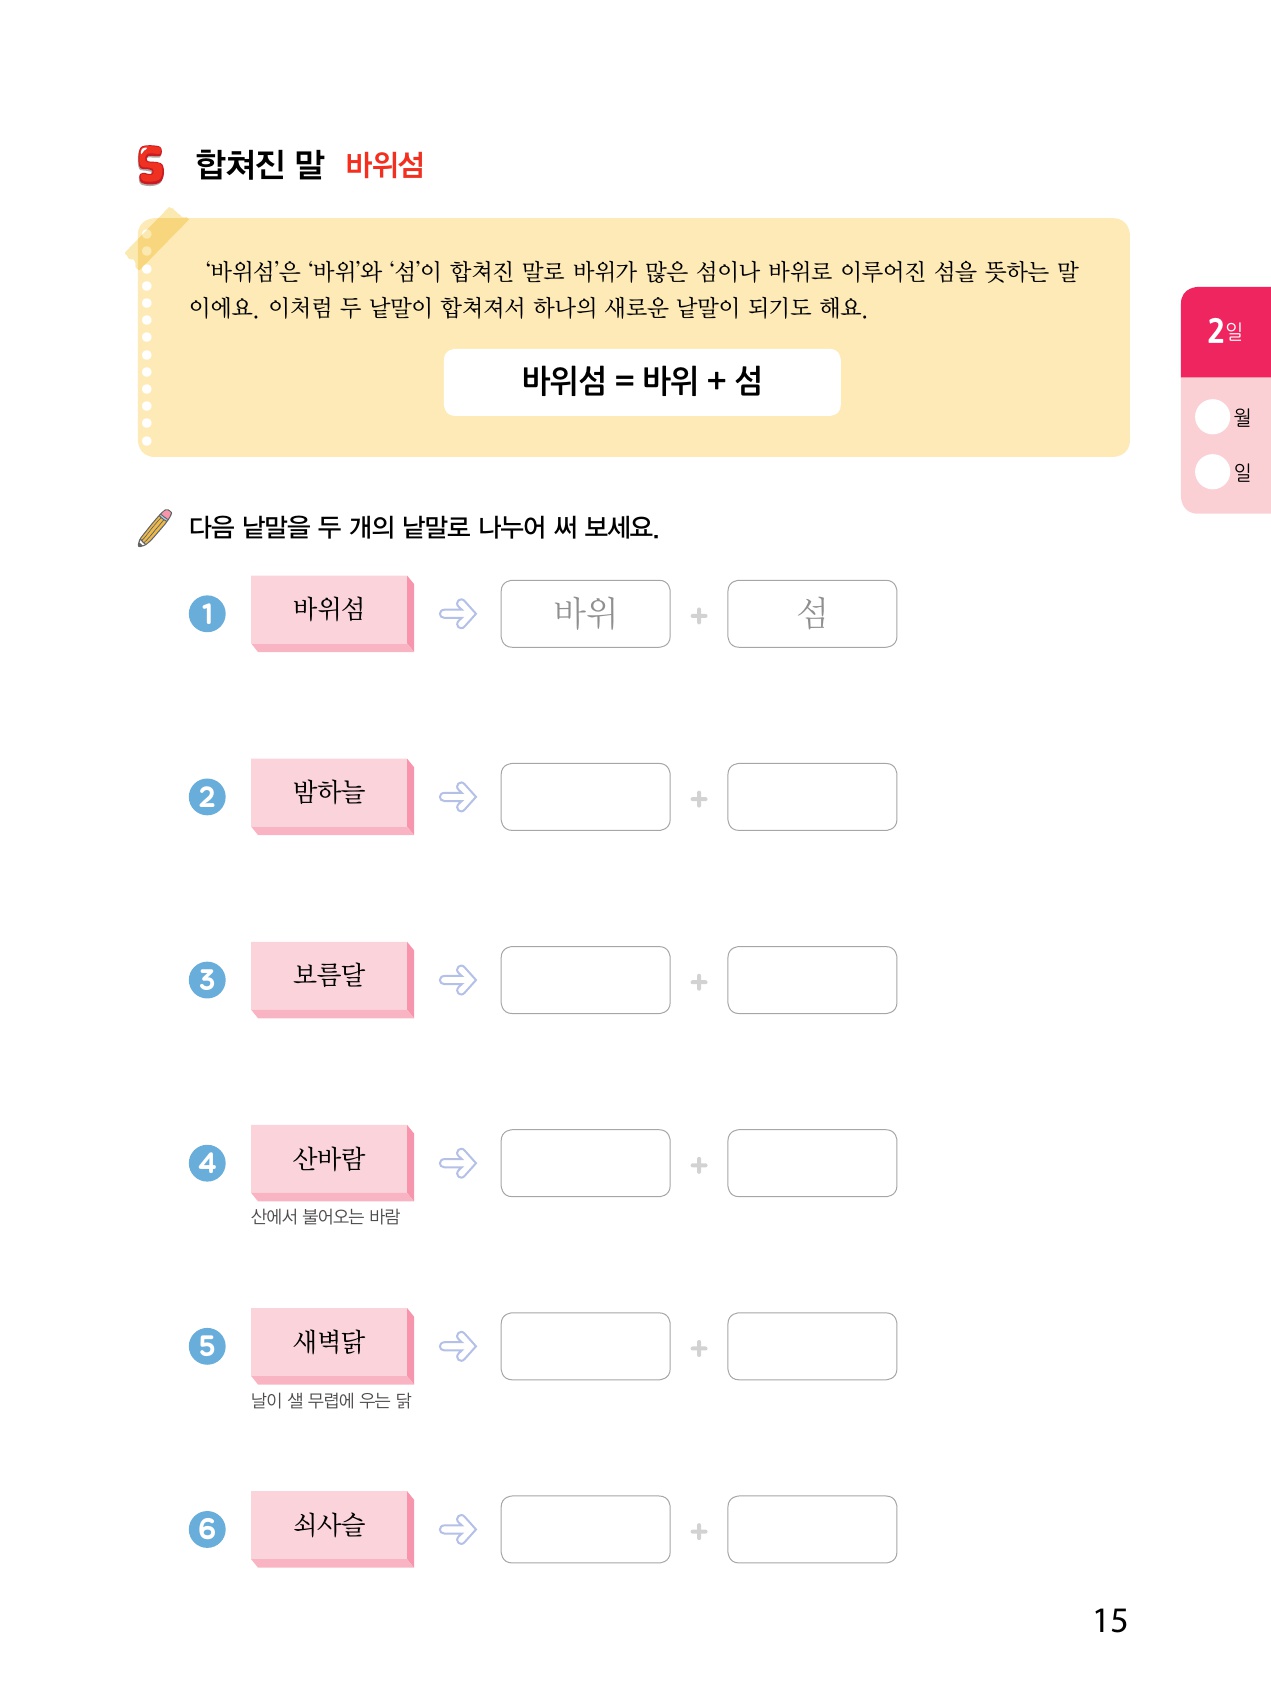1271x1700 pixels.
Task: Click the month (월) circle
Action: tap(1212, 417)
